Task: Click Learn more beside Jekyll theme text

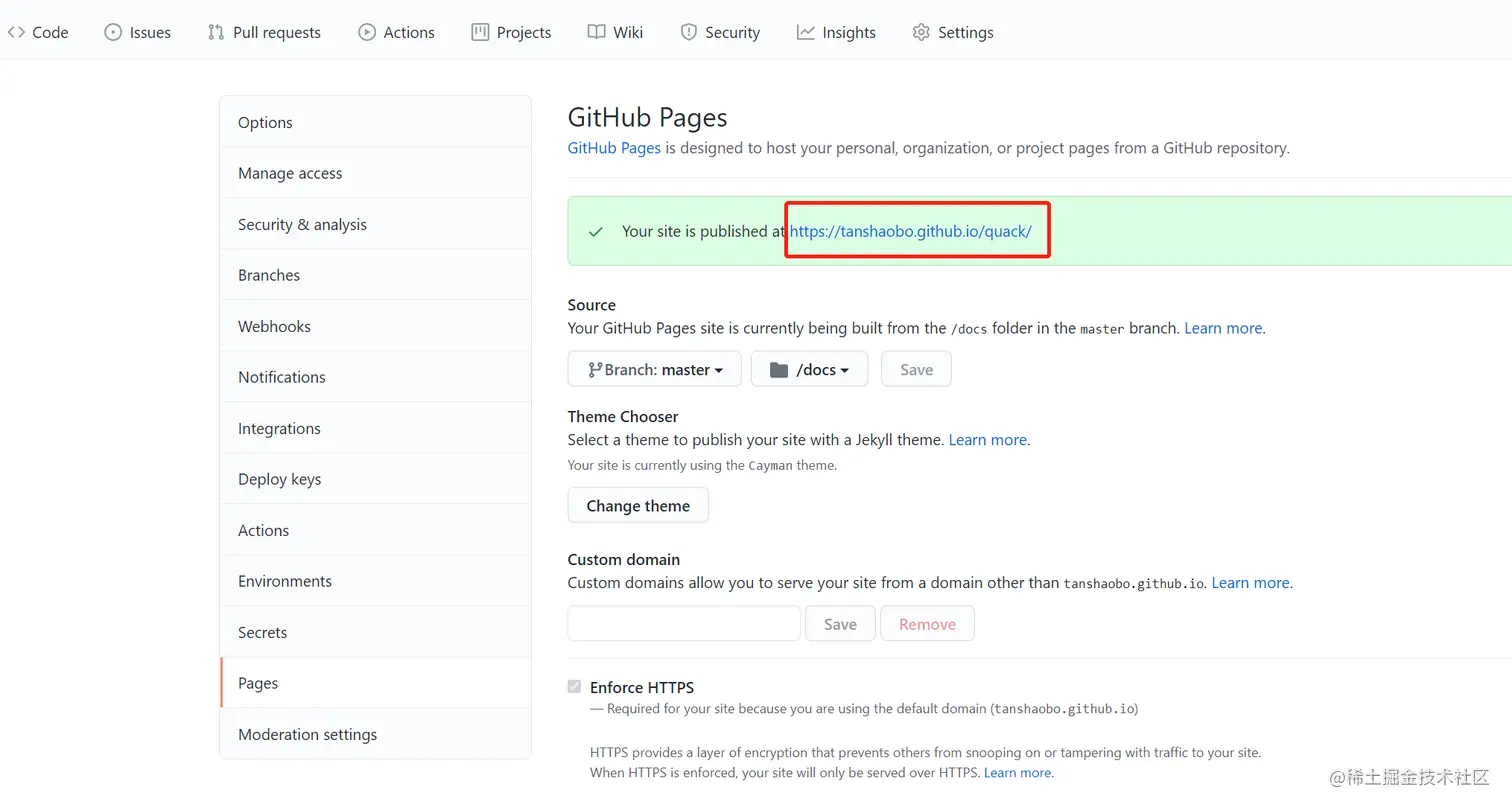Action: tap(987, 440)
